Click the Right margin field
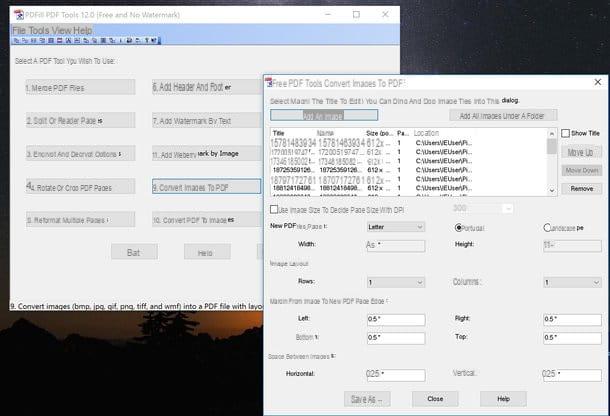 tap(572, 319)
